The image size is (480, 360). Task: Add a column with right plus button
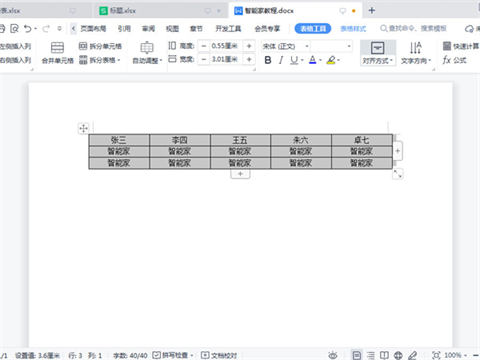(397, 151)
